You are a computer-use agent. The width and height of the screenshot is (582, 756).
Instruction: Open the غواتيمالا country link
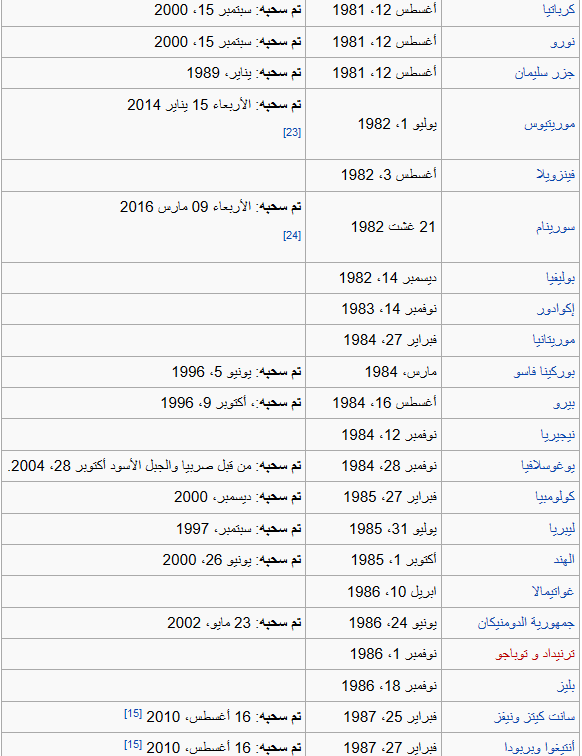tap(554, 591)
